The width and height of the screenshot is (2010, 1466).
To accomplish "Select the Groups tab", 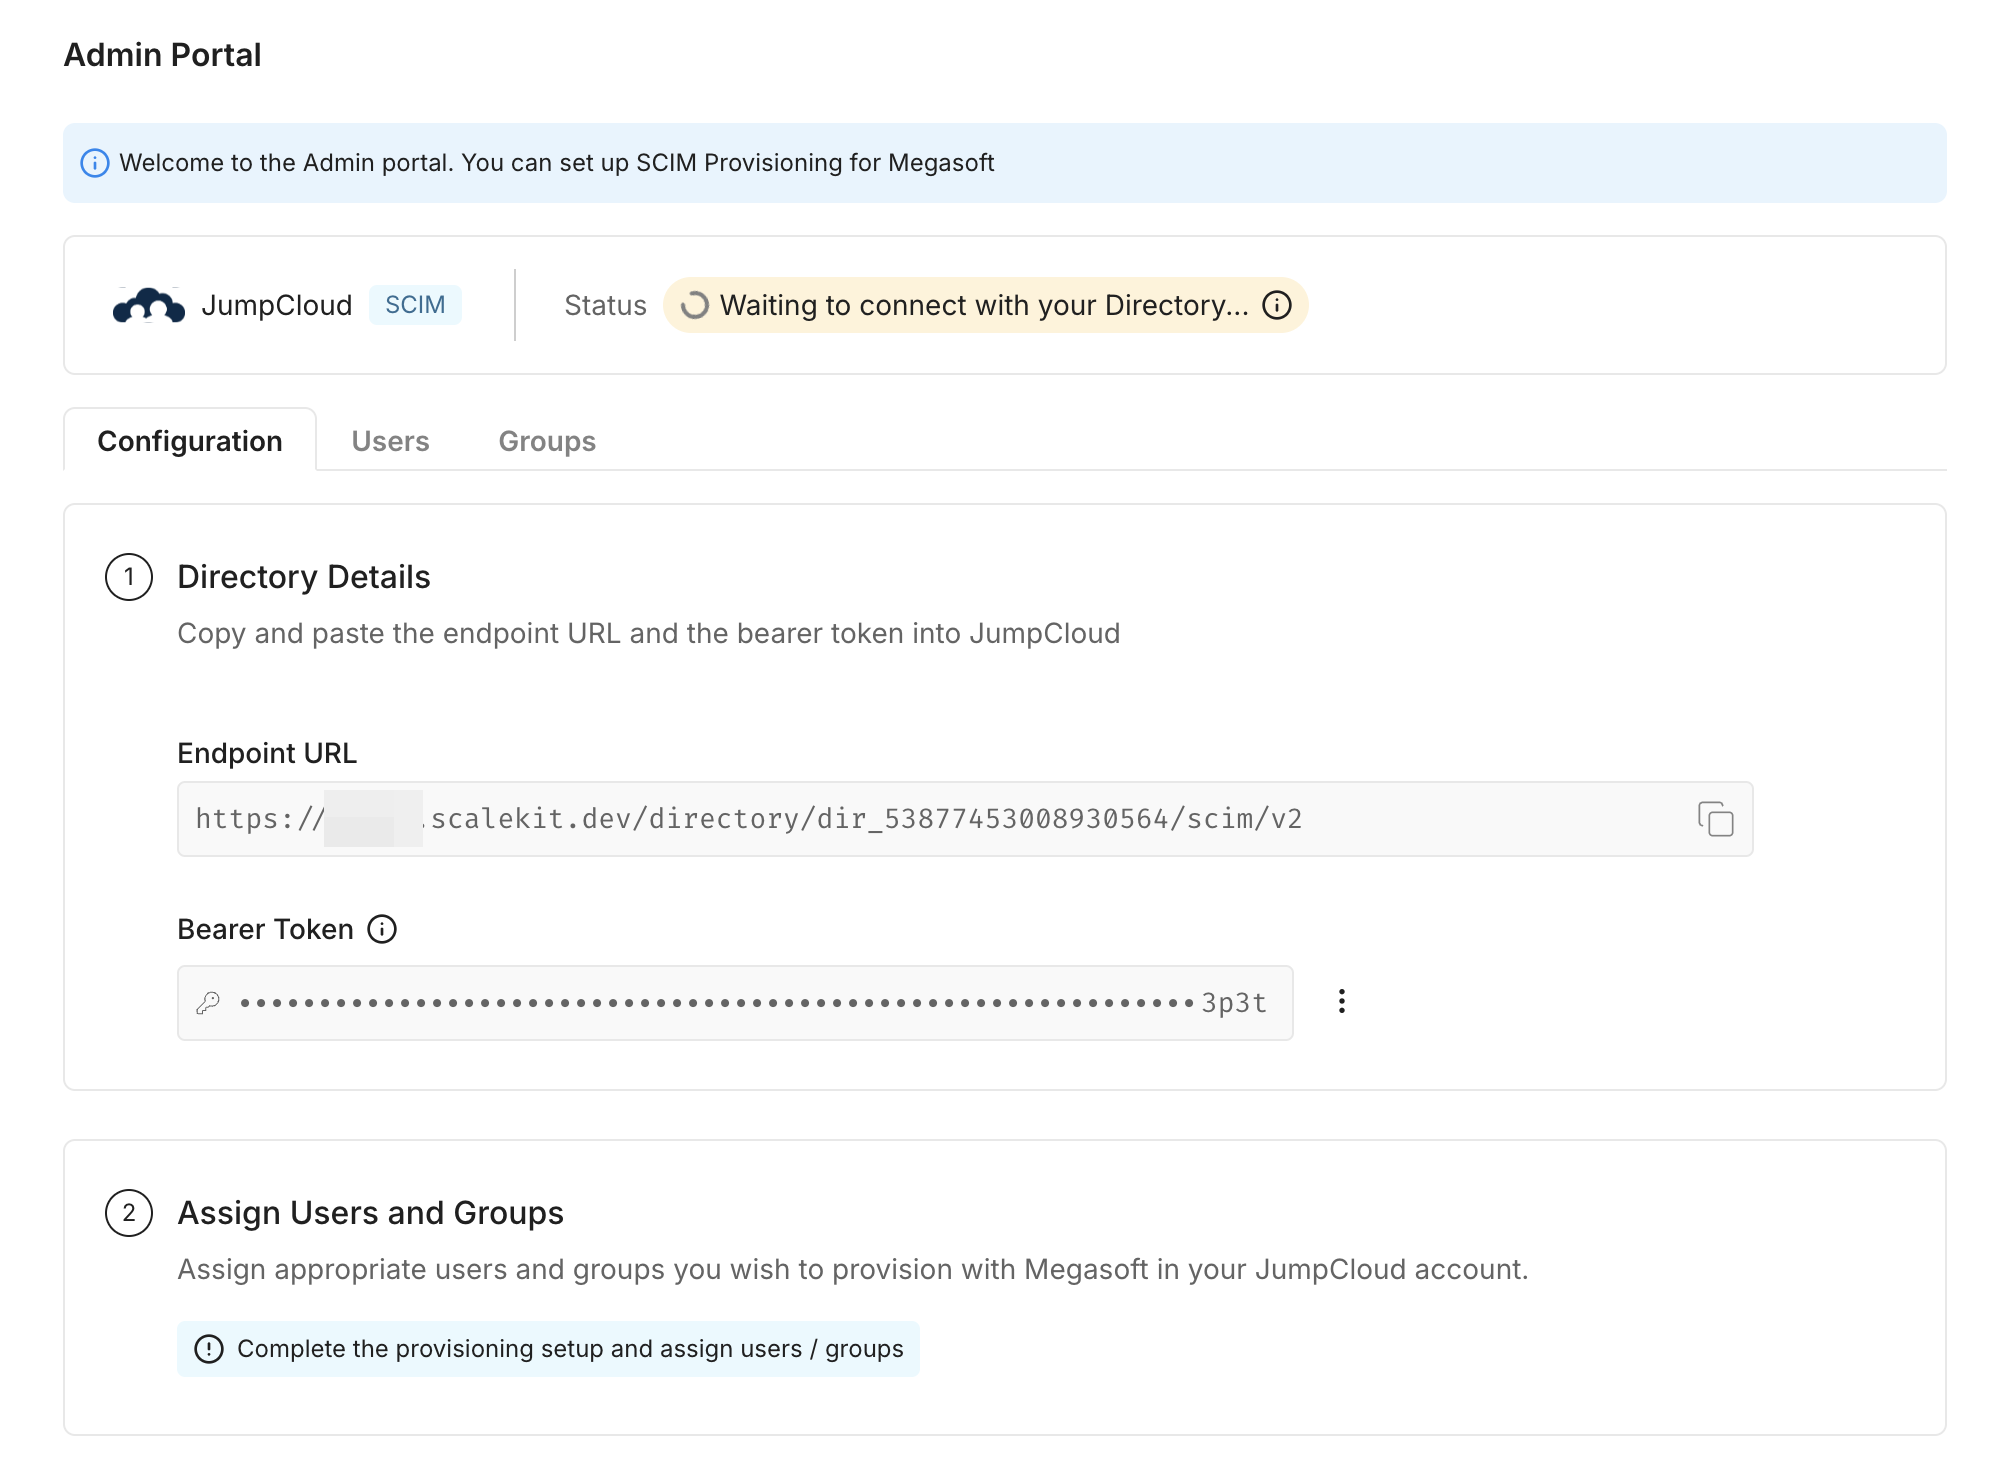I will (546, 440).
